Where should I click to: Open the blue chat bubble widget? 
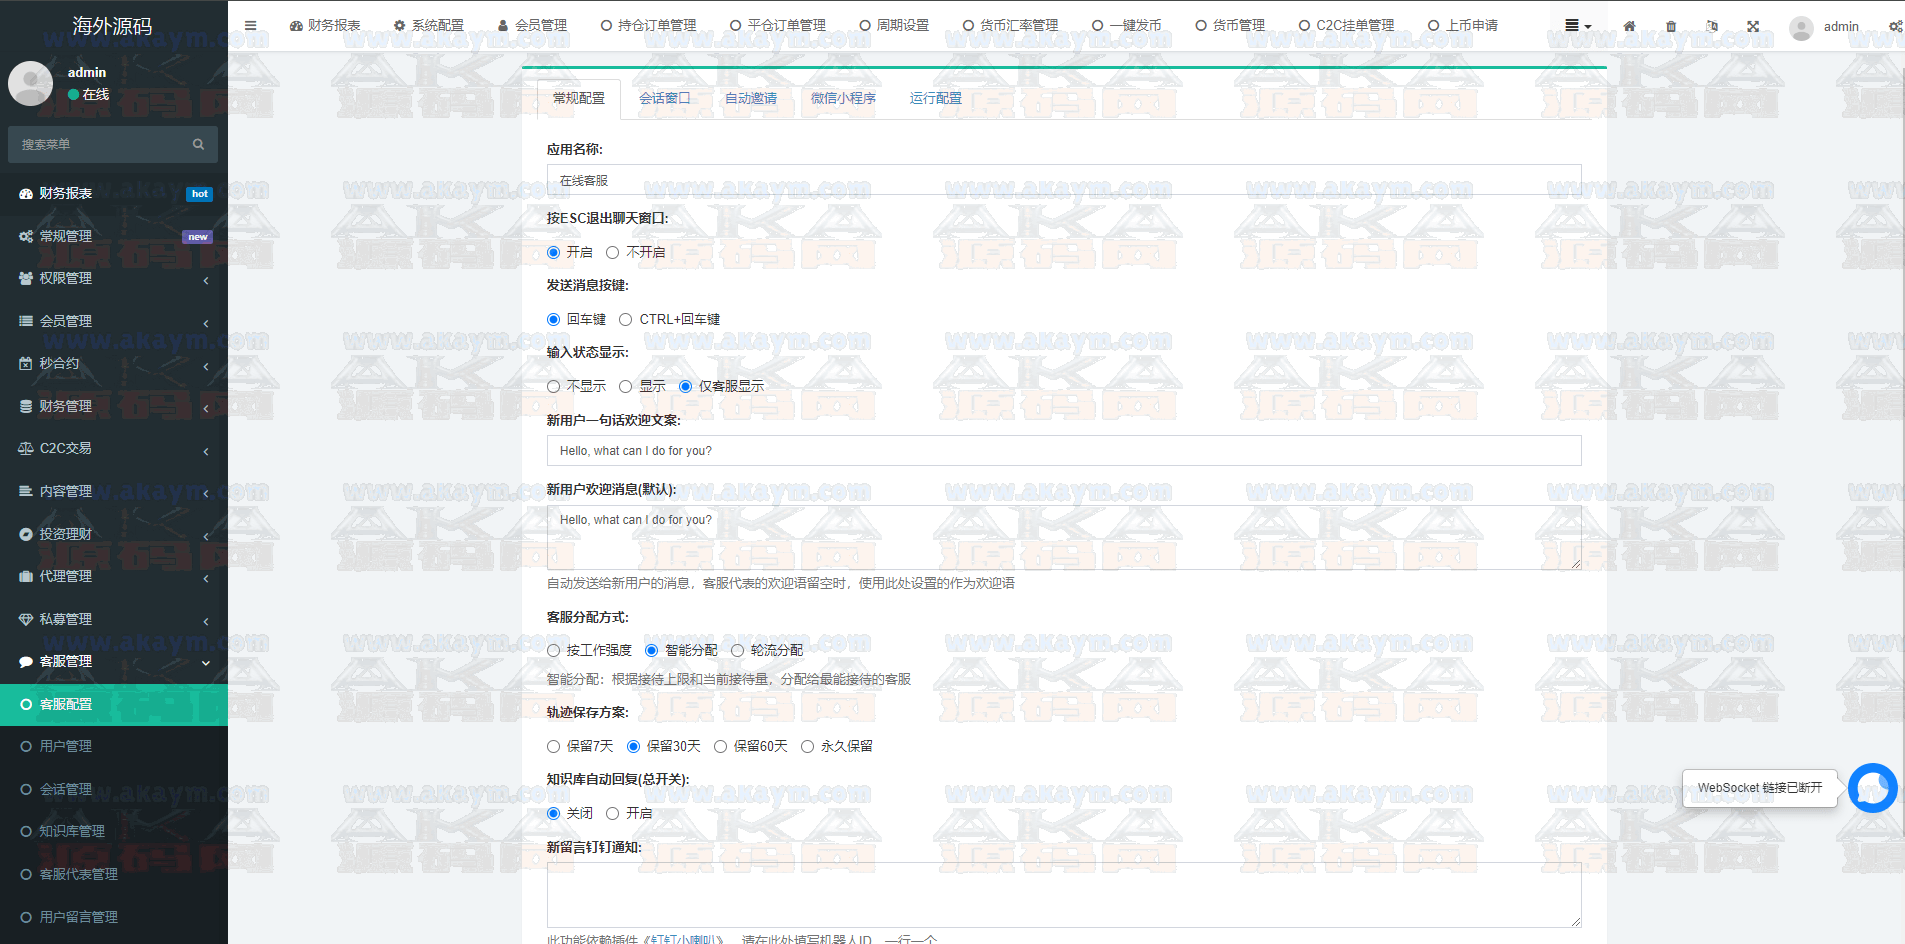(1872, 788)
